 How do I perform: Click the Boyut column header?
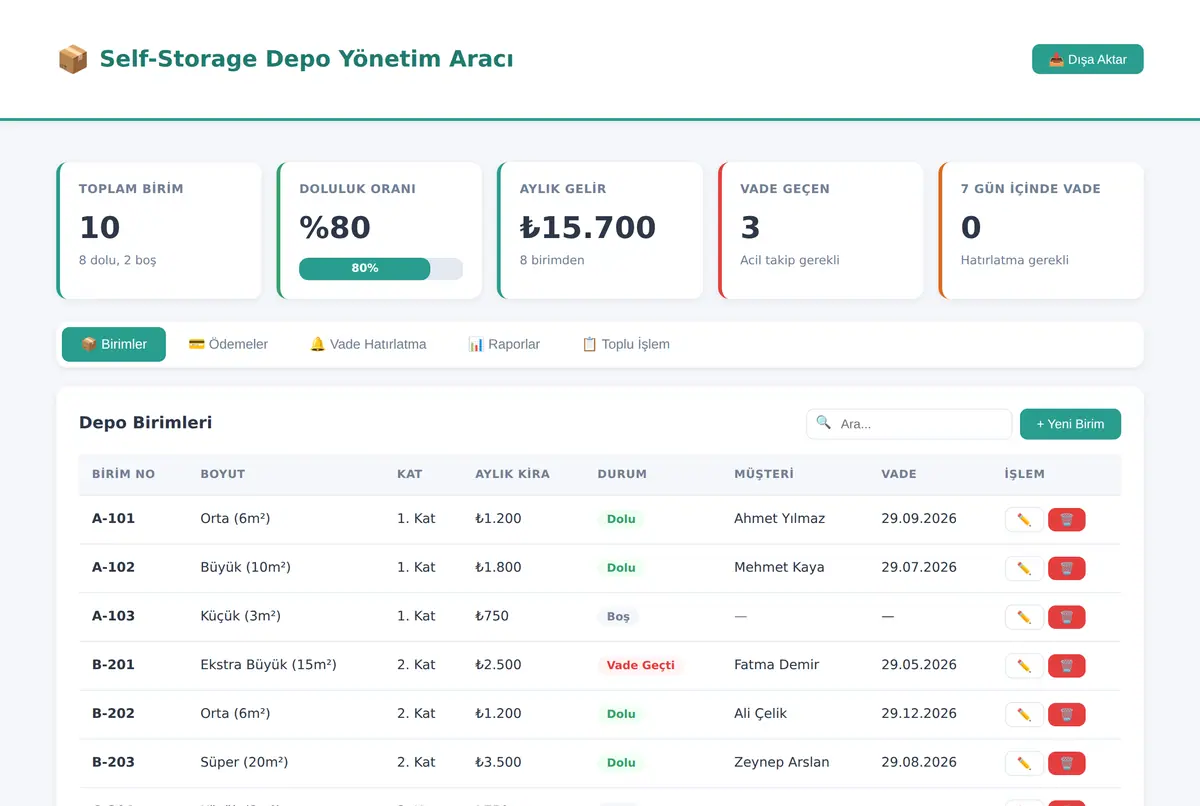click(223, 474)
